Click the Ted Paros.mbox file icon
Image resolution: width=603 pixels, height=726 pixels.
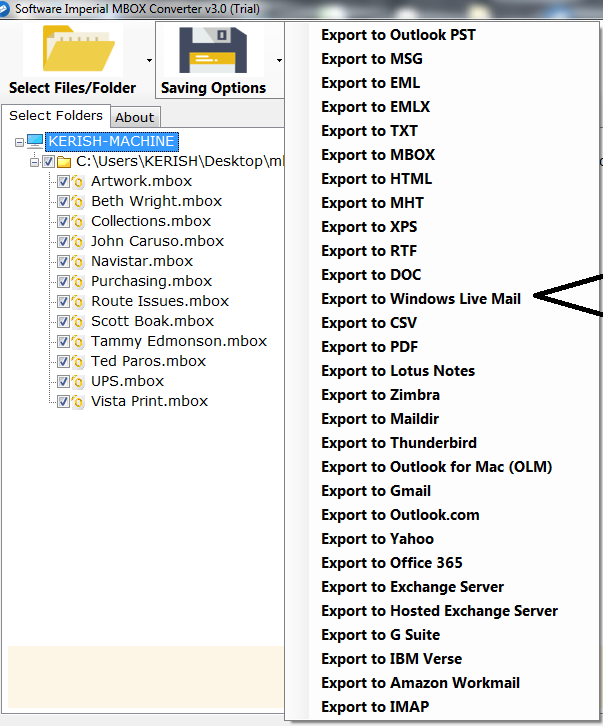tap(78, 362)
